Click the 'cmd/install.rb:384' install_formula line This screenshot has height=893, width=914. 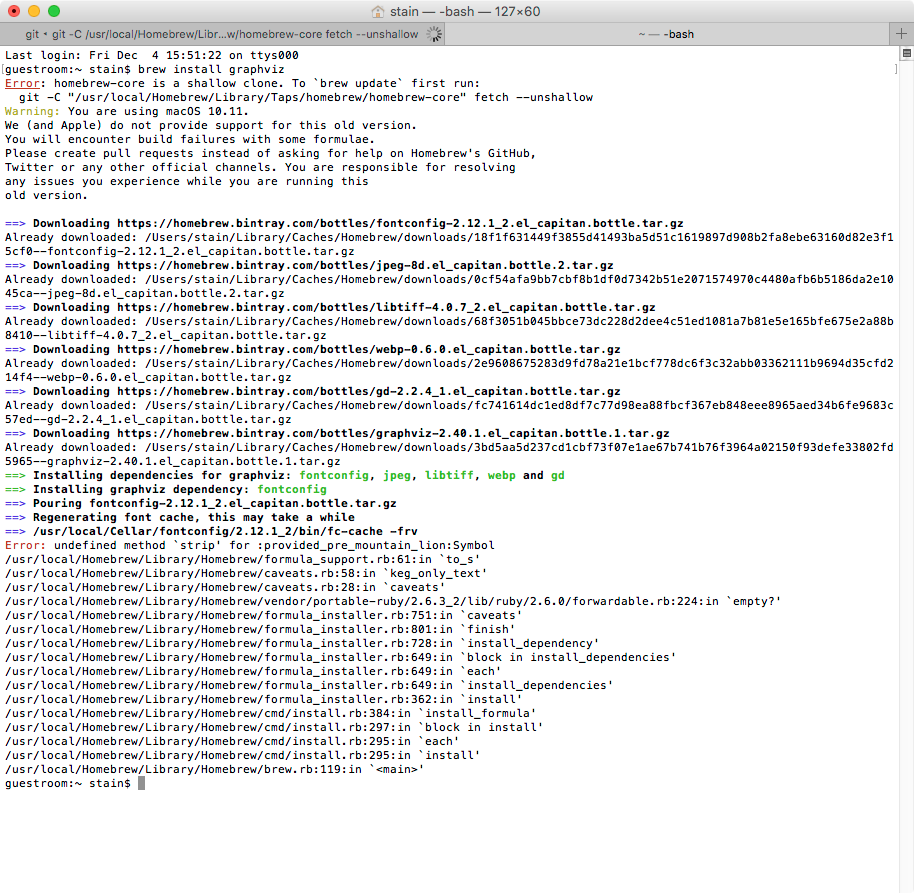[x=270, y=713]
